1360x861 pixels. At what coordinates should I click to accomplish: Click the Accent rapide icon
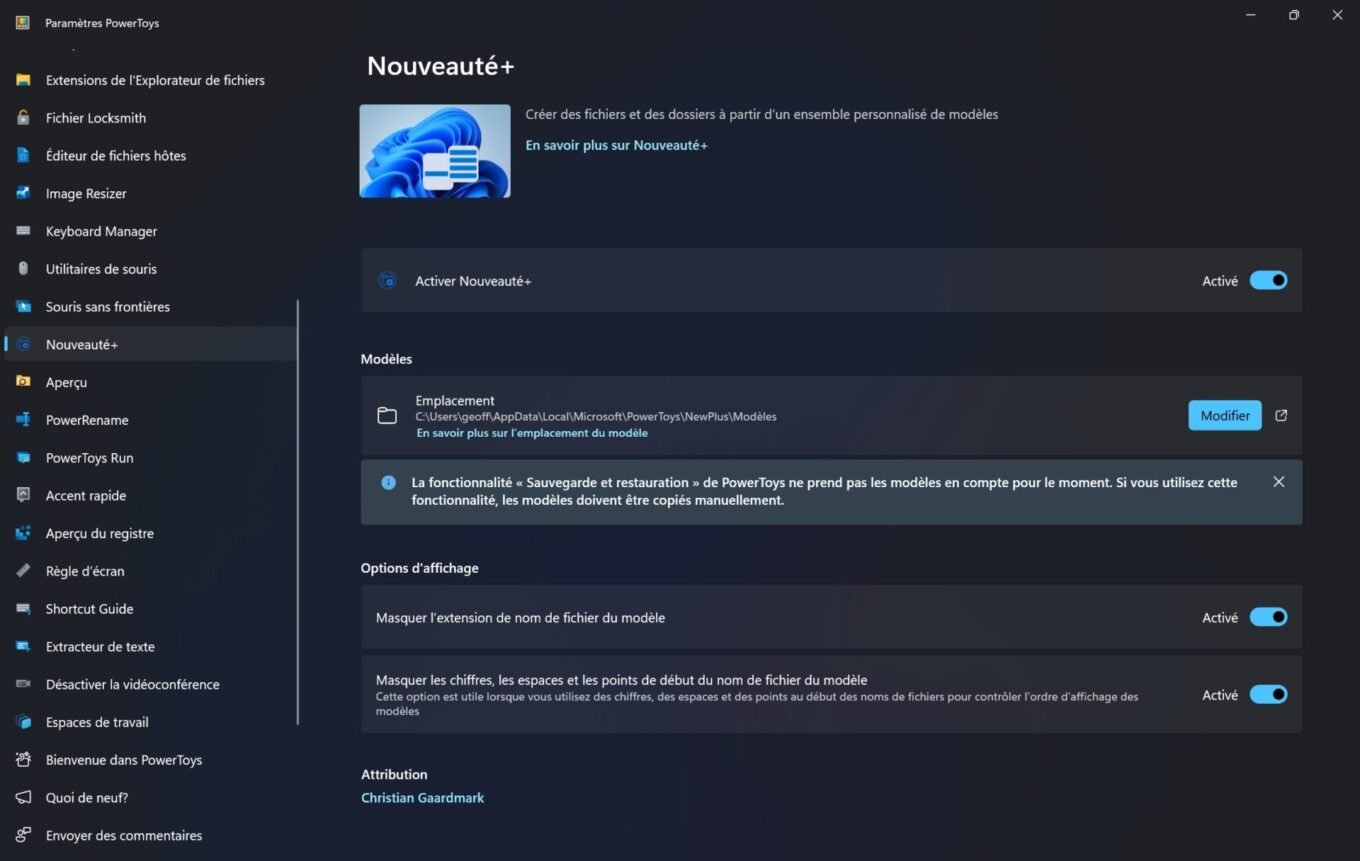click(23, 495)
